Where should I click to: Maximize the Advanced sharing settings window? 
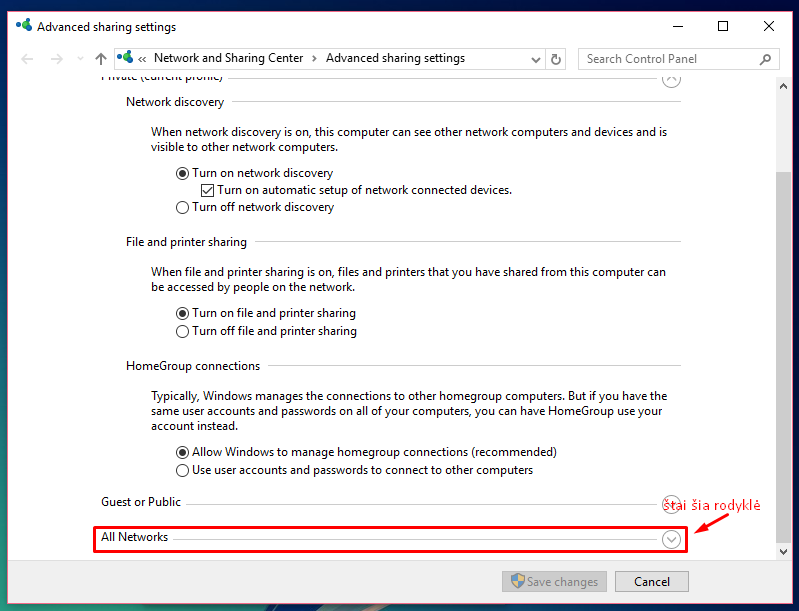(x=723, y=26)
